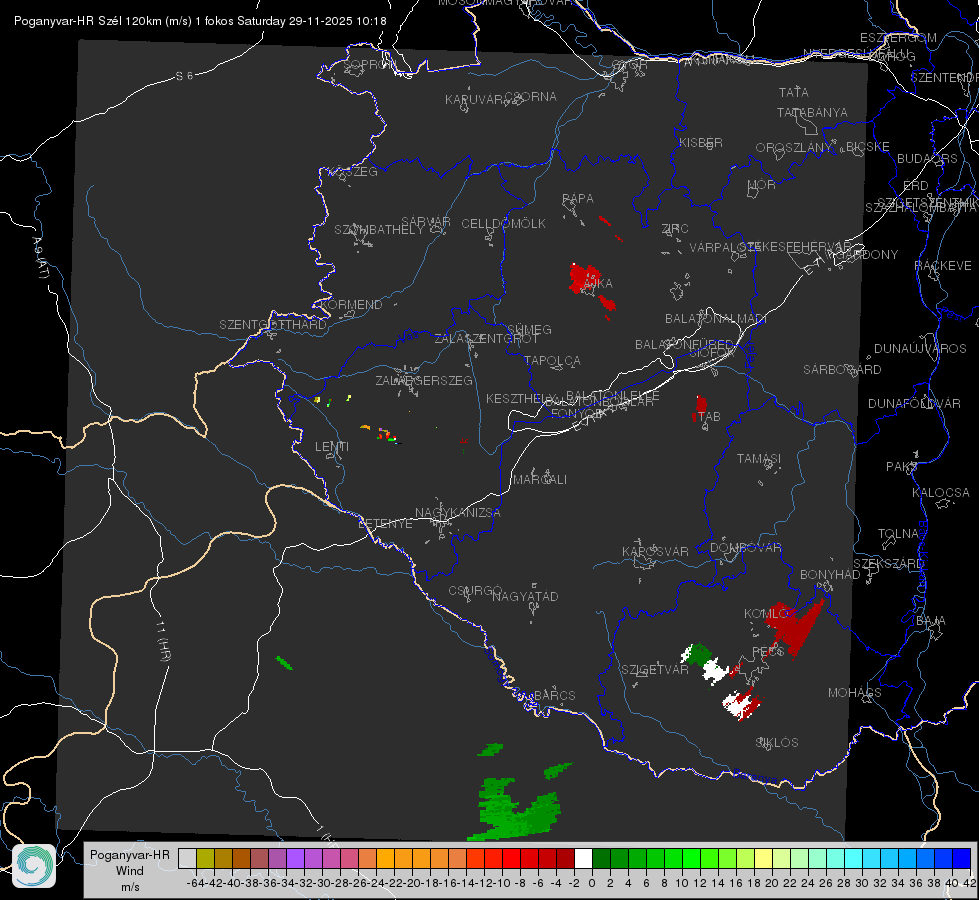Click the AJKA city label
979x900 pixels.
tap(598, 284)
